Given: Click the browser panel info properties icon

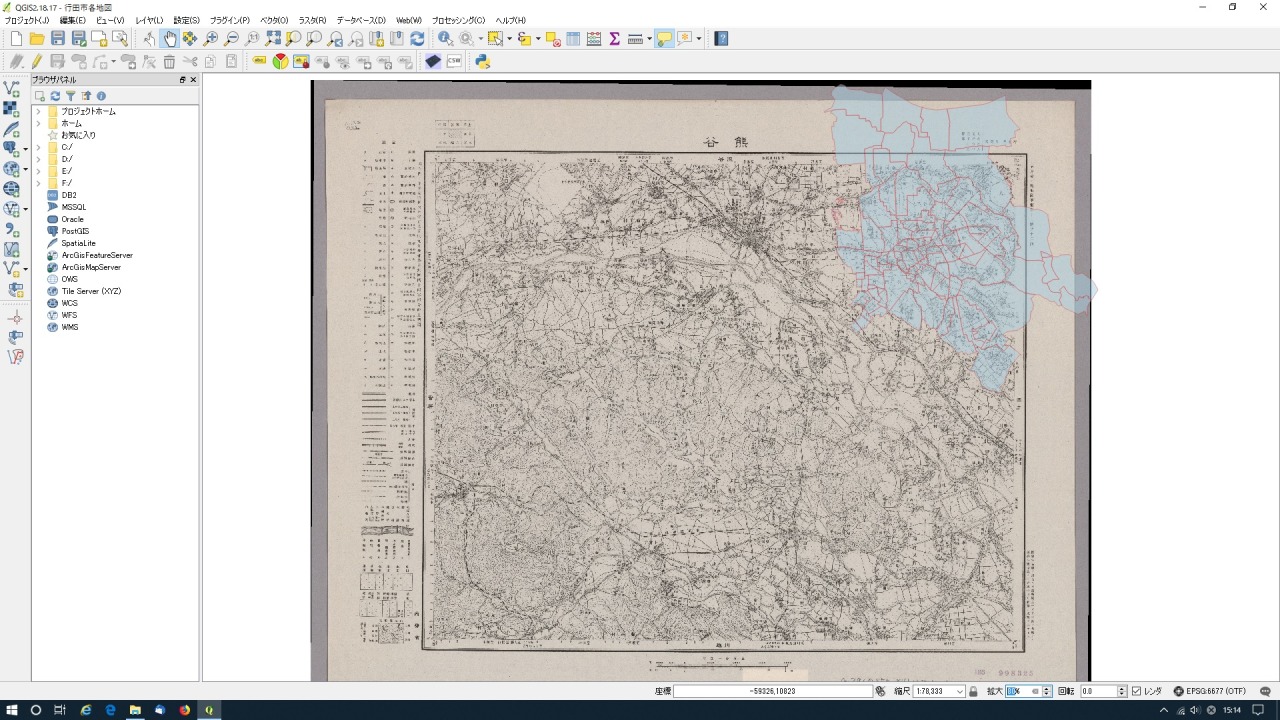Looking at the screenshot, I should coord(101,96).
